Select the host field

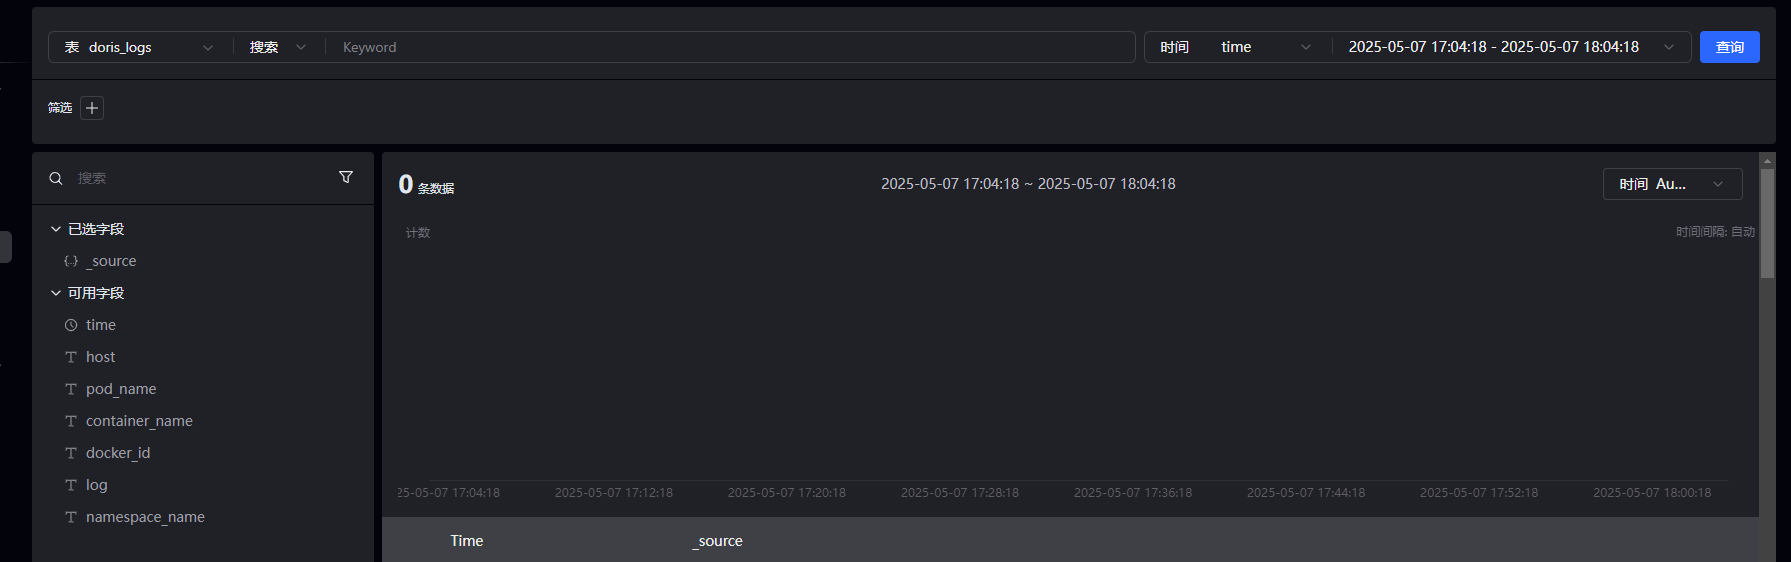(x=100, y=357)
